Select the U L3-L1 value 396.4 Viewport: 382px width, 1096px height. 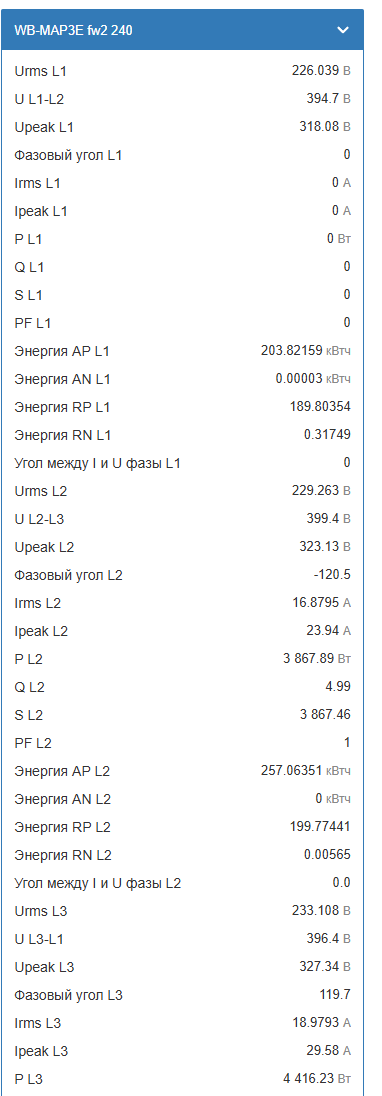pyautogui.click(x=323, y=939)
